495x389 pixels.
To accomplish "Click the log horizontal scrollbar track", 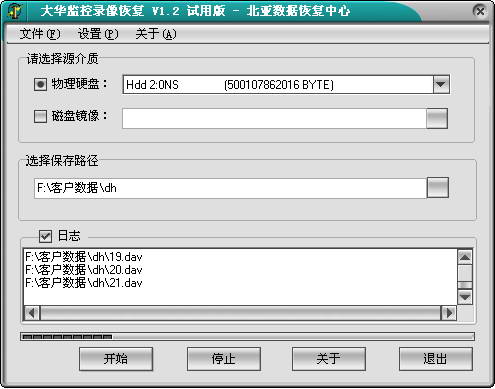I will (x=240, y=313).
